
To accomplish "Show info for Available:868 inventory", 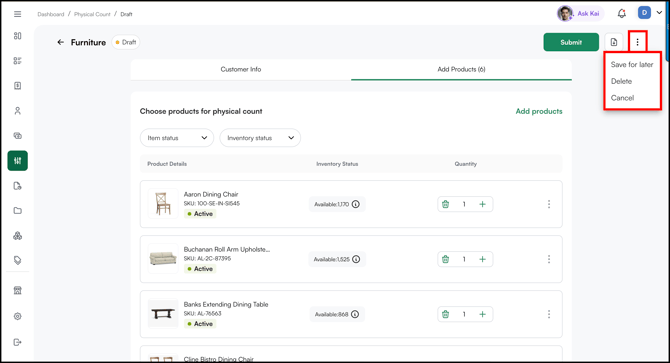I will [355, 314].
